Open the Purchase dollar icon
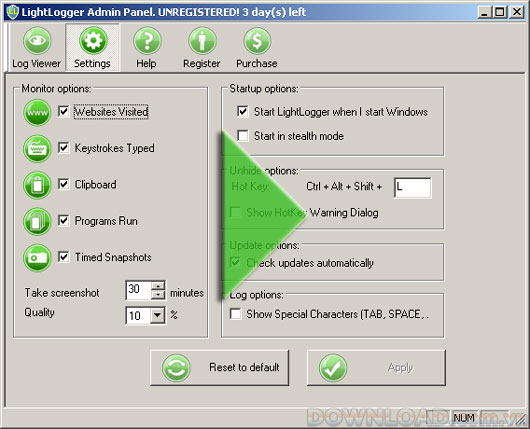The width and height of the screenshot is (530, 429). (257, 41)
